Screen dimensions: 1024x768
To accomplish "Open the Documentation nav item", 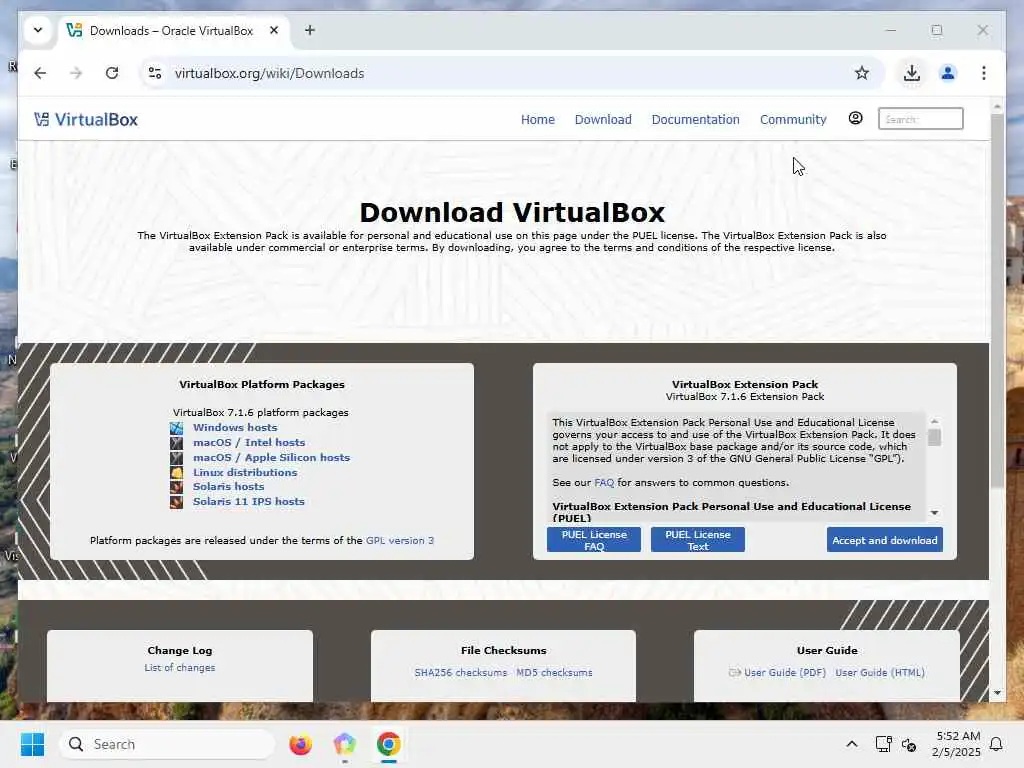I will coord(696,120).
